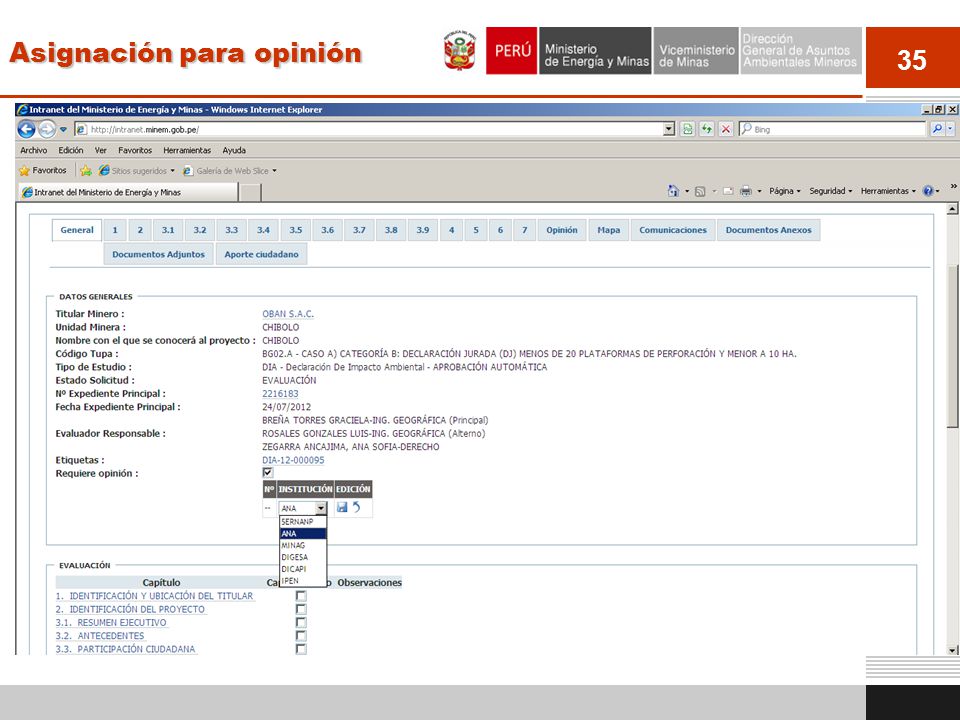Image resolution: width=960 pixels, height=720 pixels.
Task: Open the Archivo menu
Action: [x=34, y=150]
